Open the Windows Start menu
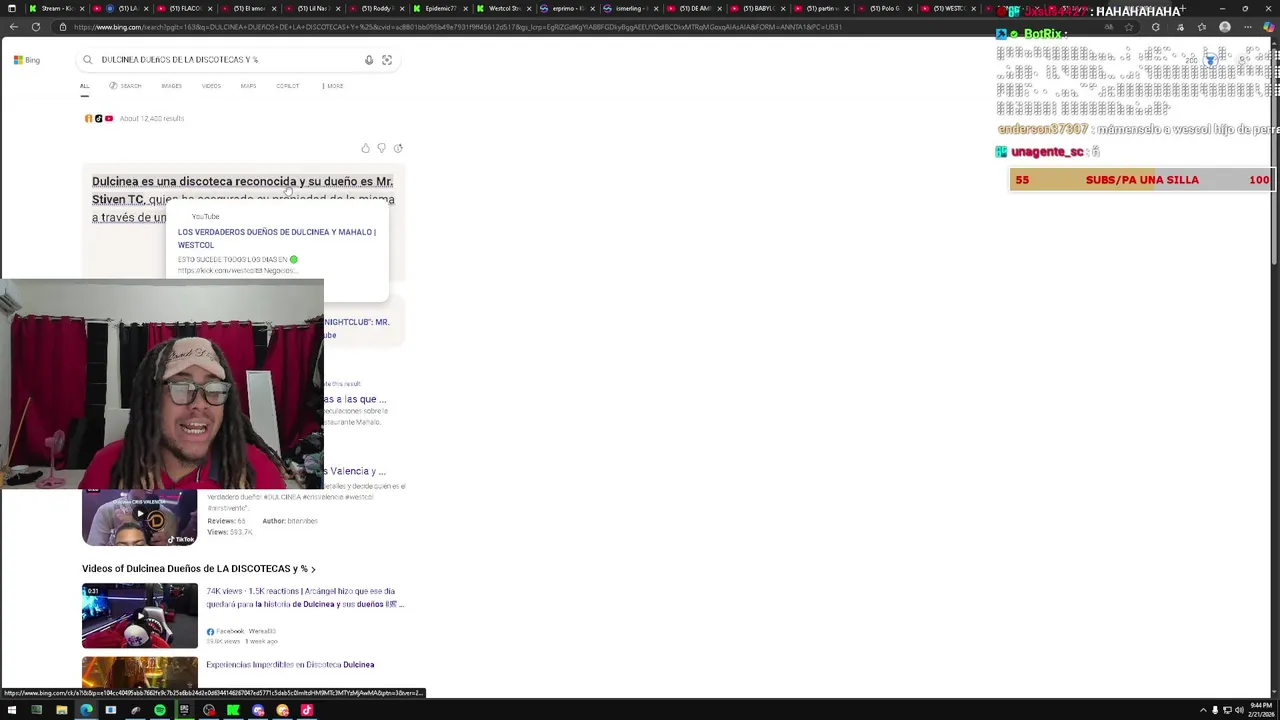The width and height of the screenshot is (1280, 720). coord(12,710)
